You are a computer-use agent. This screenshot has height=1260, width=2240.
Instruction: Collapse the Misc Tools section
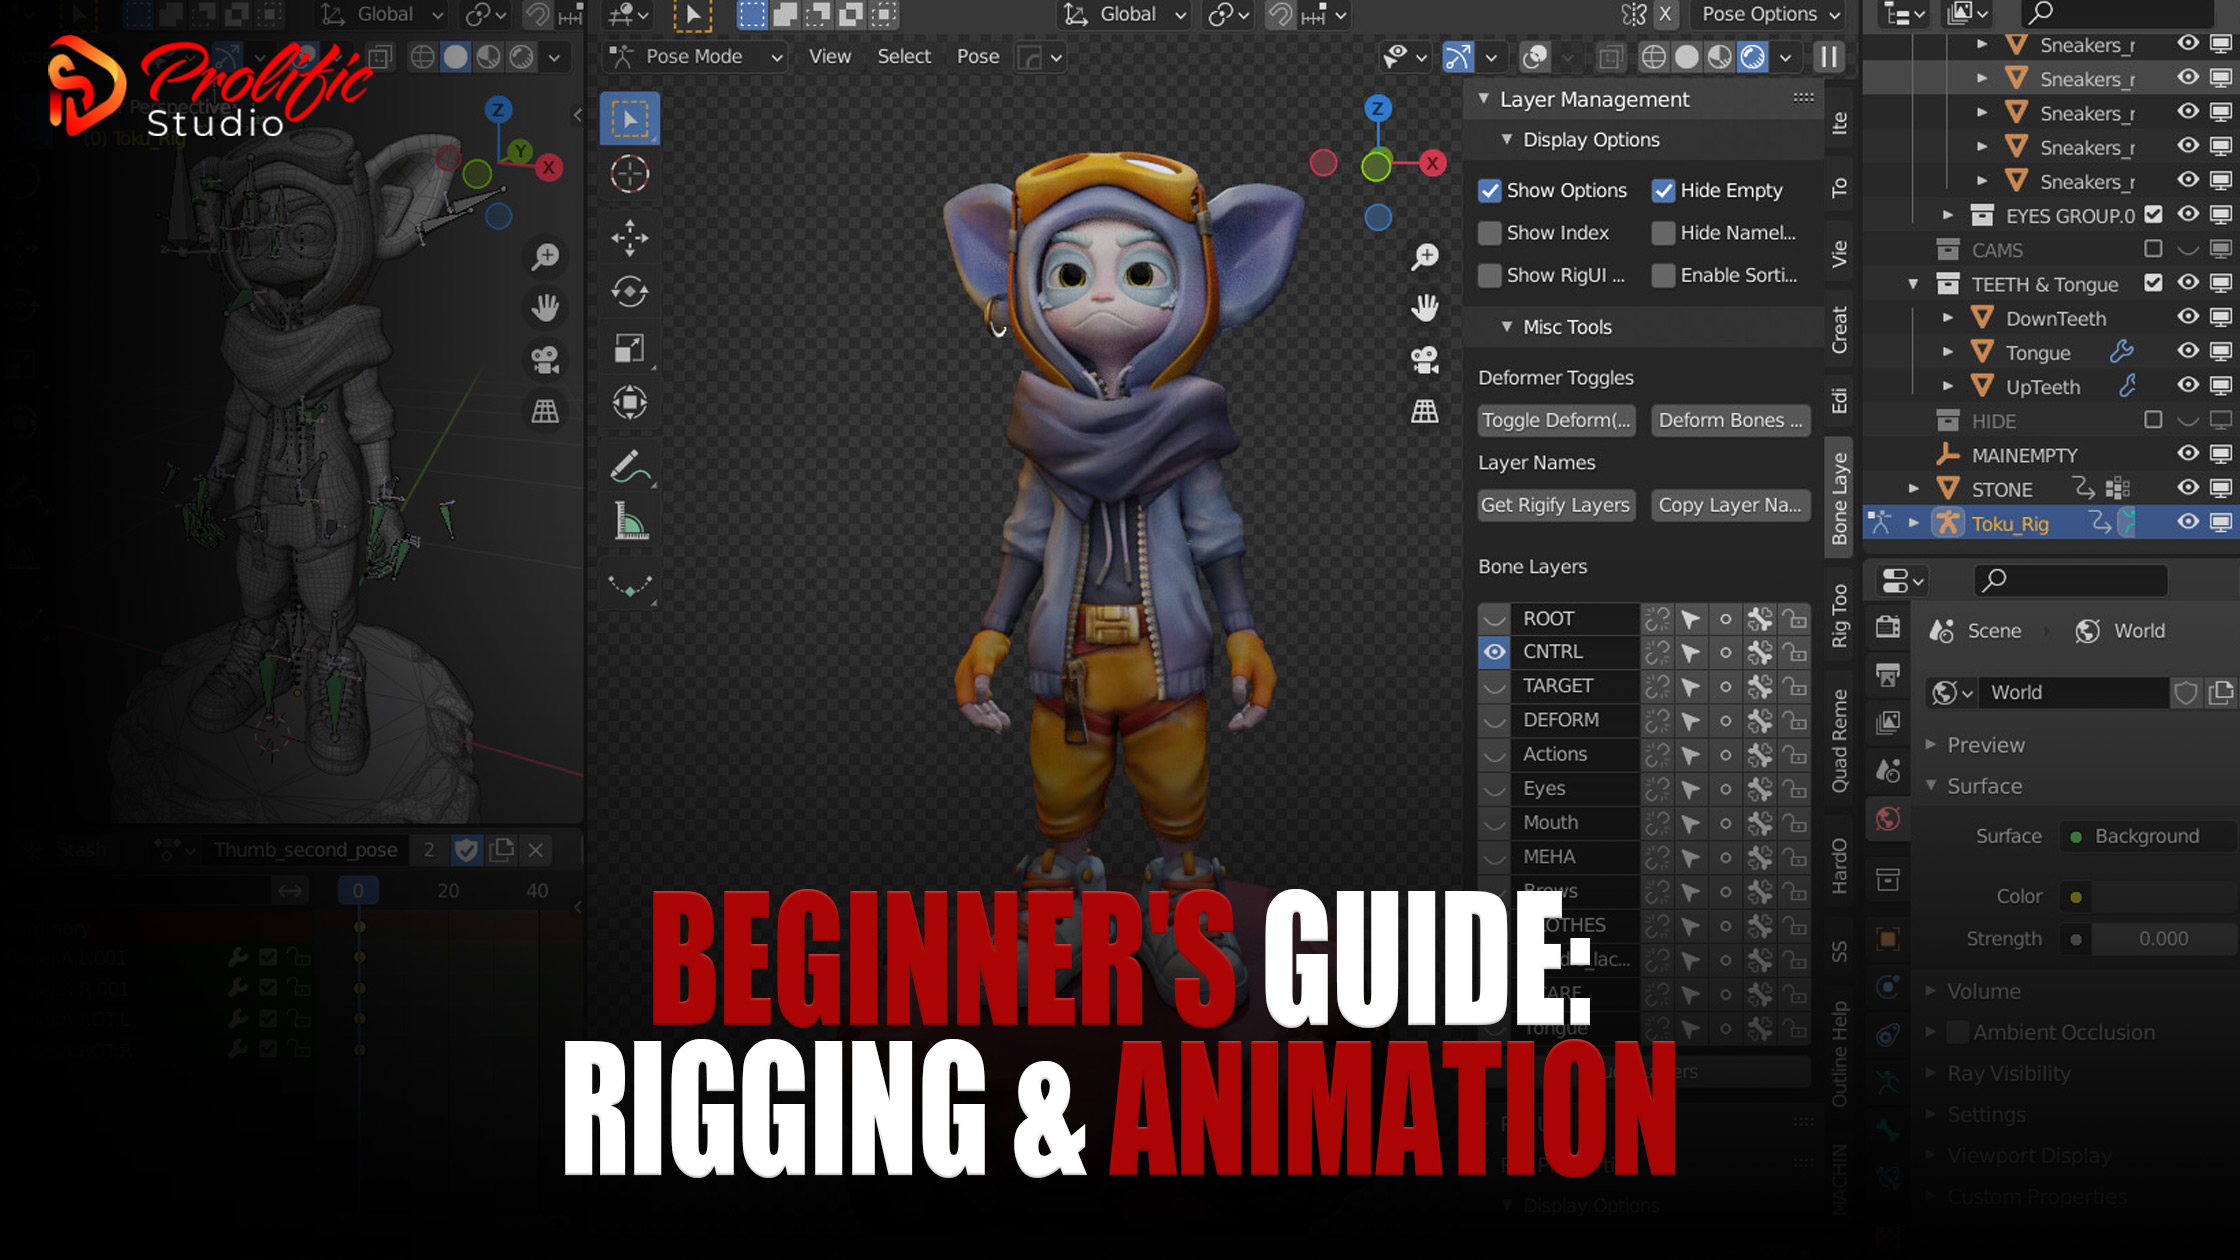(x=1507, y=327)
